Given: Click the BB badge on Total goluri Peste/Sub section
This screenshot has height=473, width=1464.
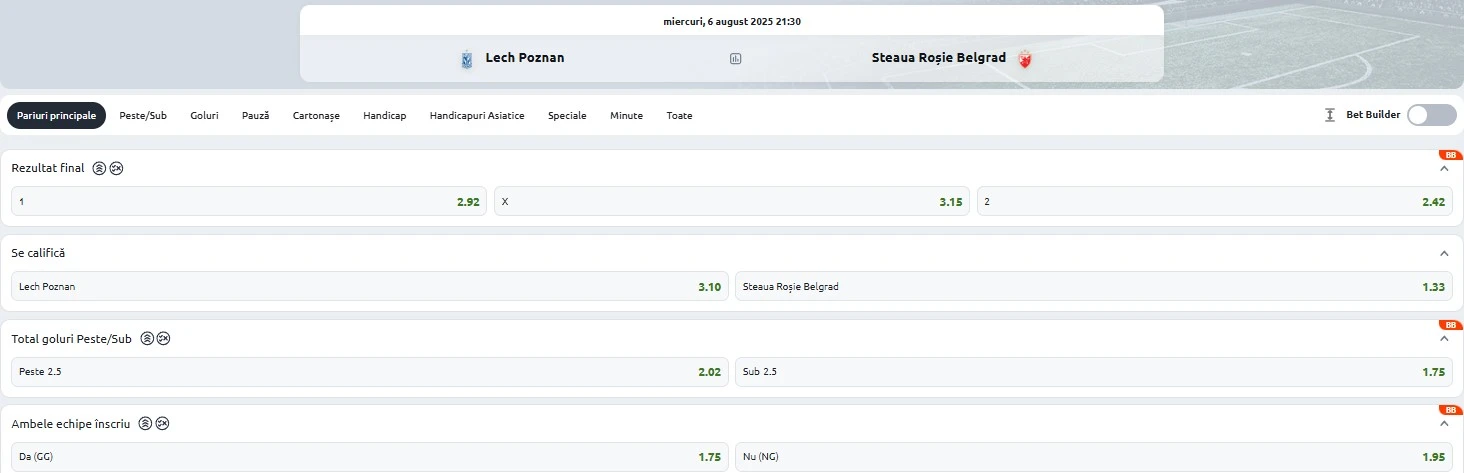Looking at the screenshot, I should click(x=1450, y=325).
